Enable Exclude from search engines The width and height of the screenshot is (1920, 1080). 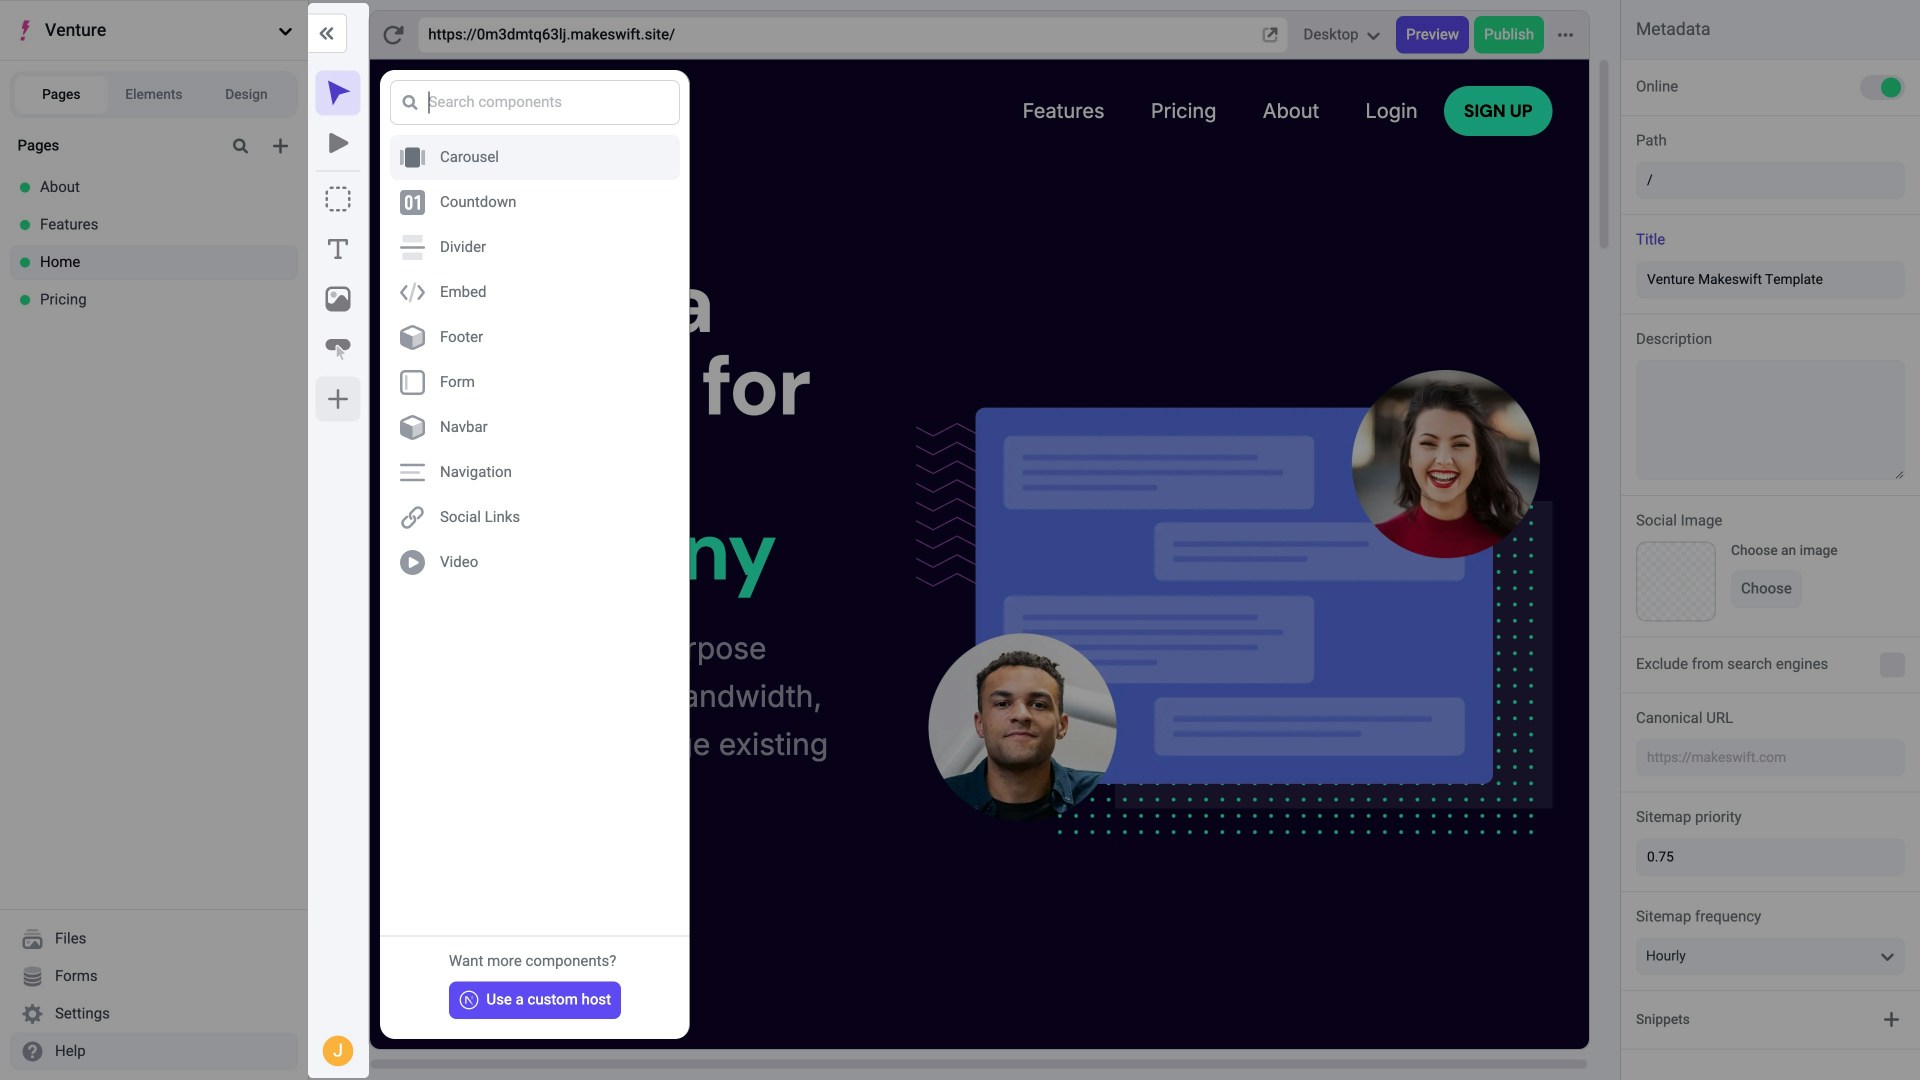(x=1892, y=664)
